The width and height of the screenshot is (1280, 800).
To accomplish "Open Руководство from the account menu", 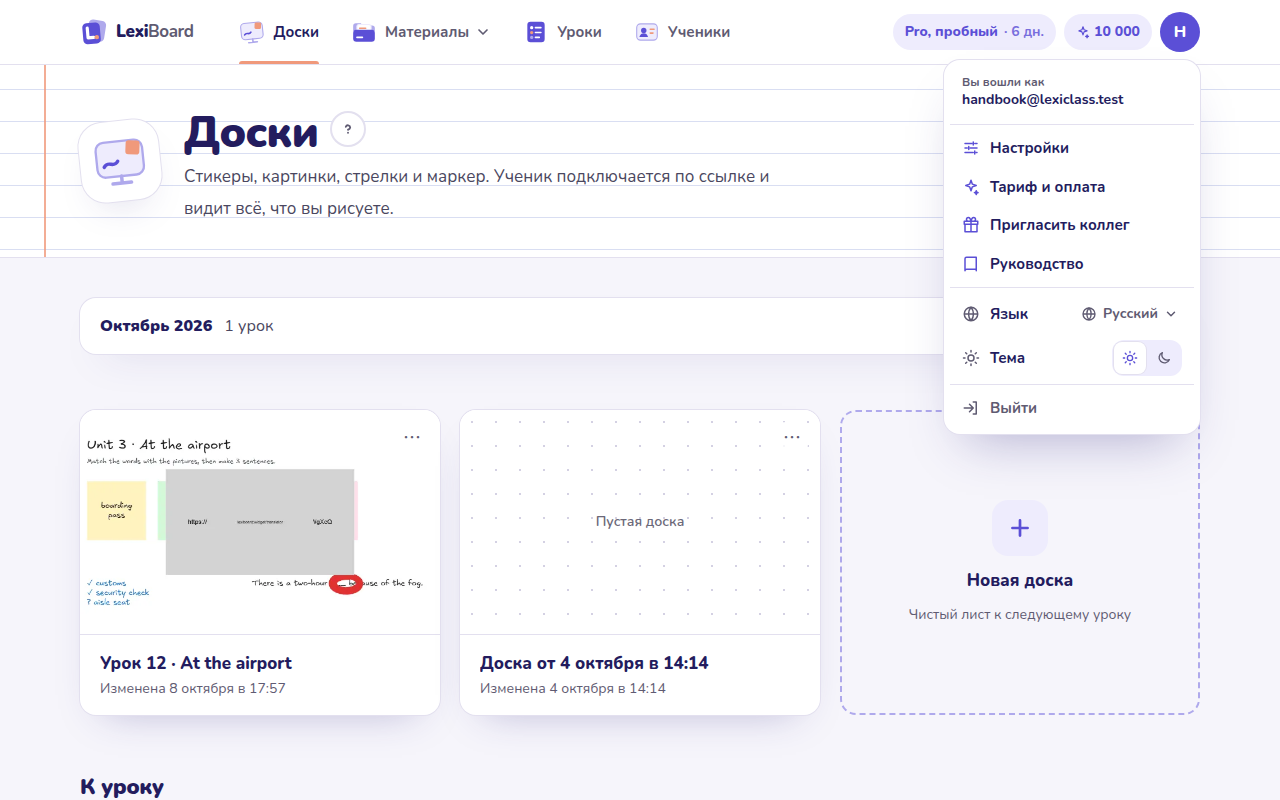I will tap(1071, 264).
